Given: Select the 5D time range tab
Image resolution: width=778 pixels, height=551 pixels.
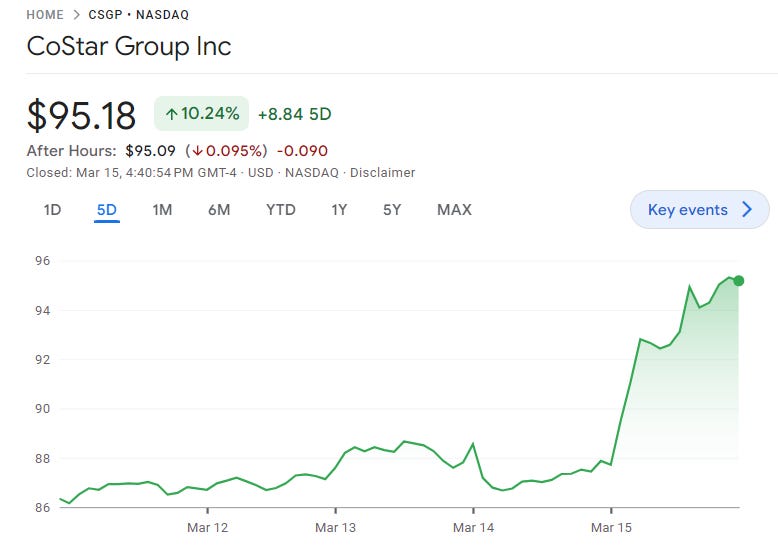Looking at the screenshot, I should (x=107, y=210).
